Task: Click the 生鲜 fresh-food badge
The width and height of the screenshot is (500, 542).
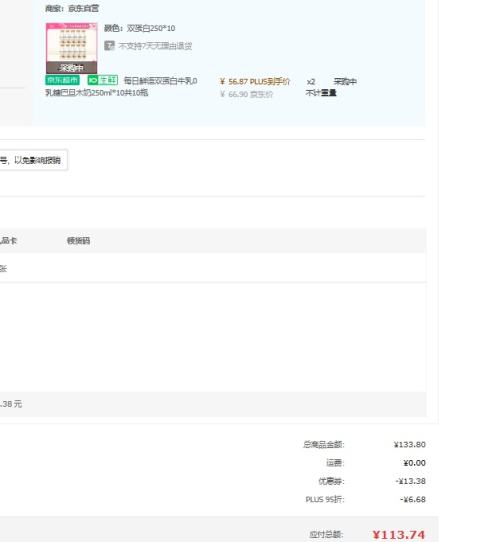Action: 103,80
